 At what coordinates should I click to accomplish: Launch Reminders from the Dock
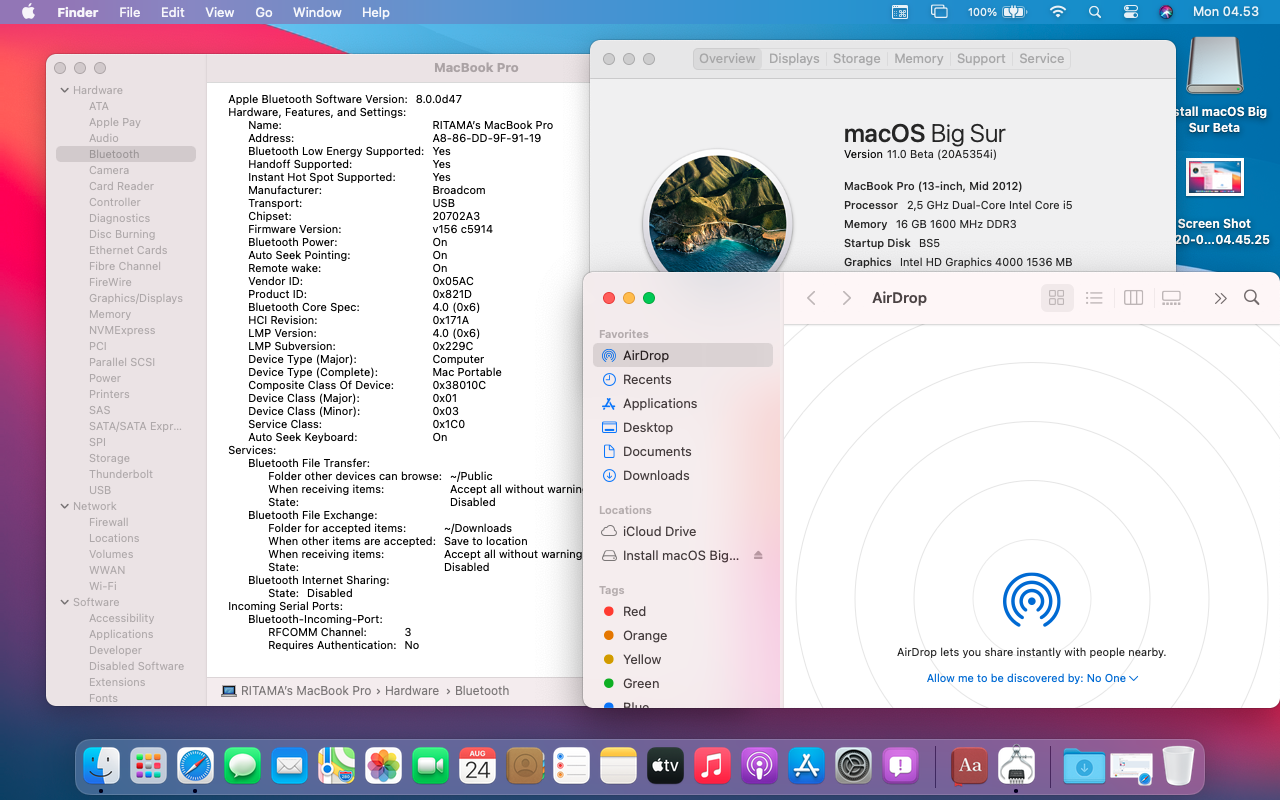[x=571, y=766]
